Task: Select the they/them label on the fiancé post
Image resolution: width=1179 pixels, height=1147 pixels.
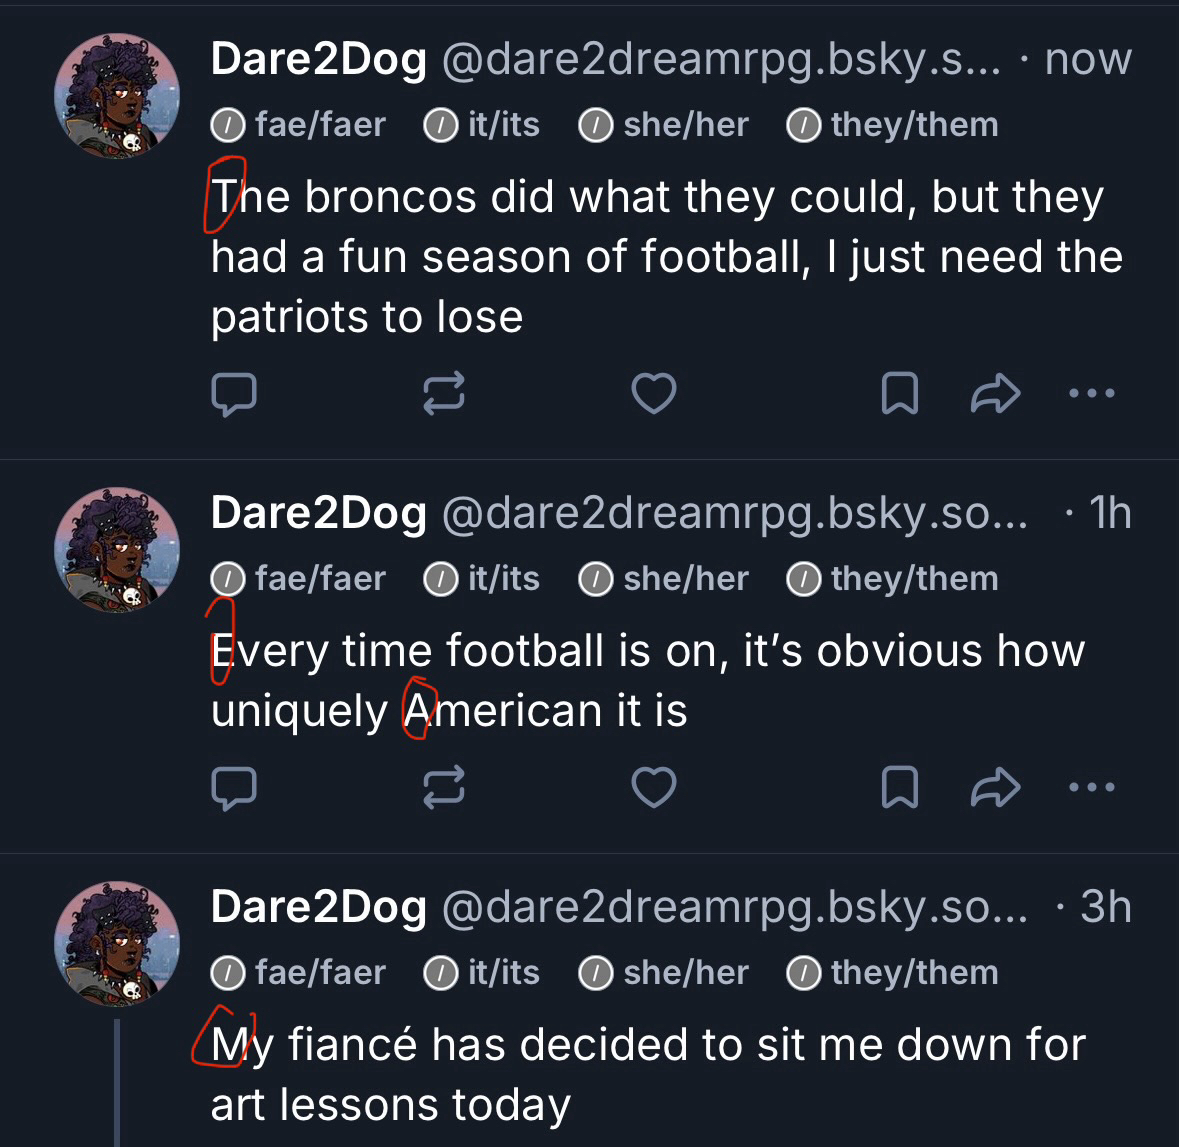Action: [x=894, y=973]
